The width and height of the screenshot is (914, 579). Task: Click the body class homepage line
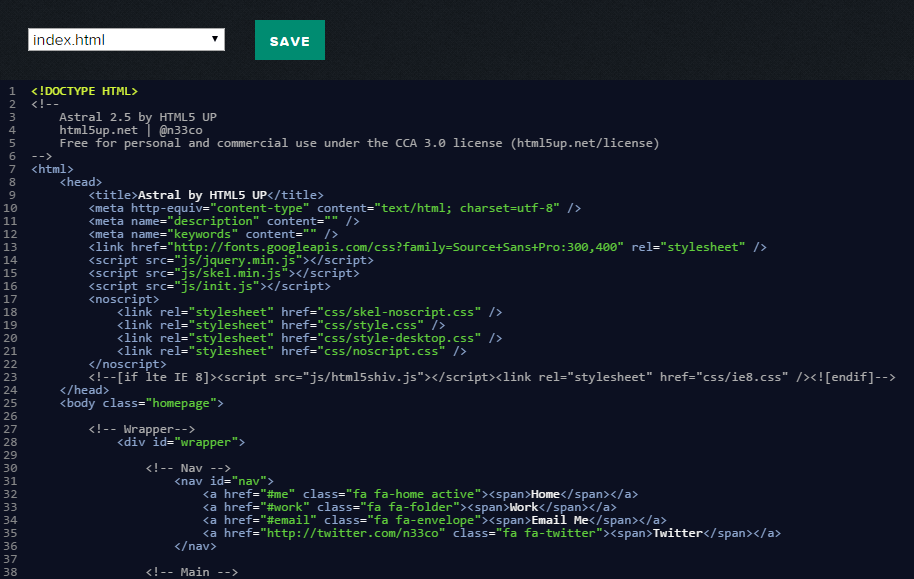pos(141,403)
